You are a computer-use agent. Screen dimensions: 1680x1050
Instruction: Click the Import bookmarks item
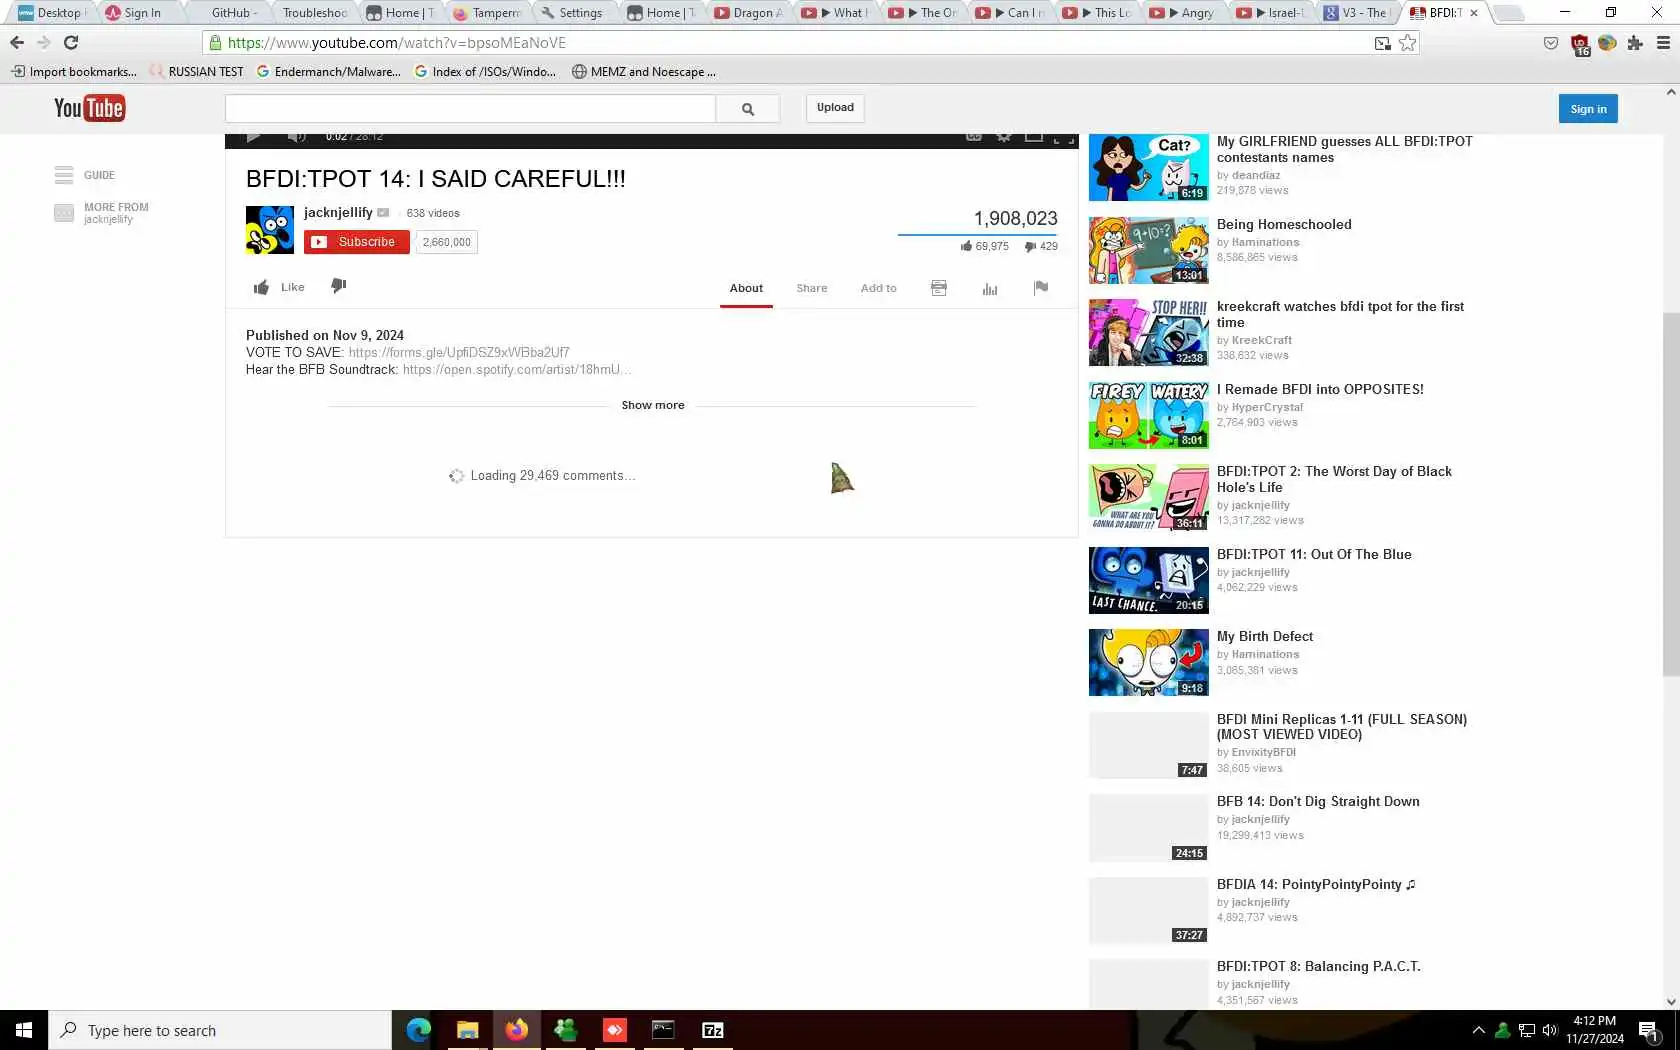pyautogui.click(x=74, y=72)
